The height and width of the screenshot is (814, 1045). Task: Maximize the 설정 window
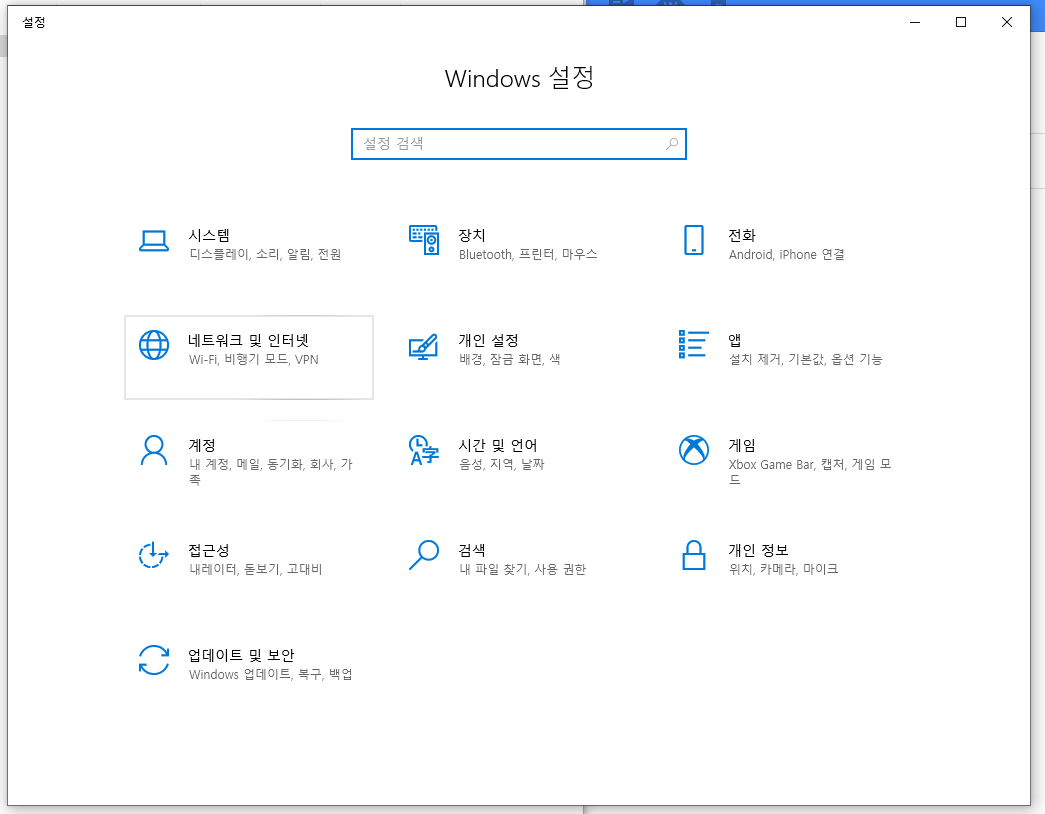[x=961, y=22]
